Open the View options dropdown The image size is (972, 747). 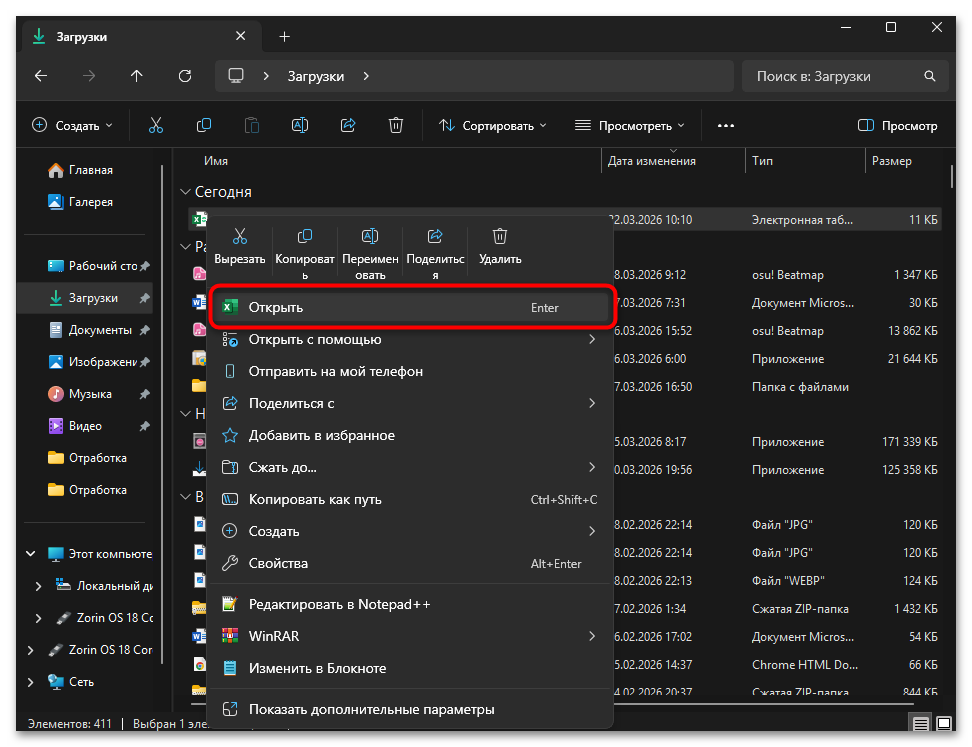tap(629, 126)
